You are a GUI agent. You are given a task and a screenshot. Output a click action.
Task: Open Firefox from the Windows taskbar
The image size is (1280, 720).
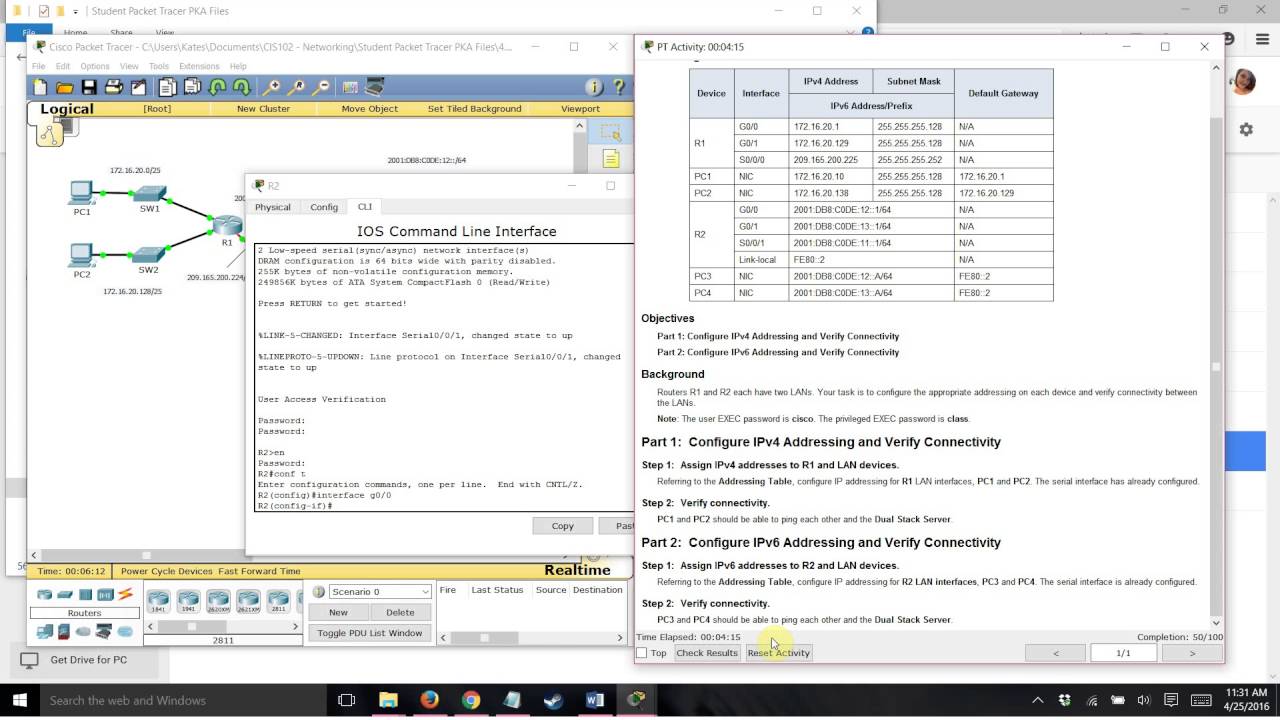(429, 700)
